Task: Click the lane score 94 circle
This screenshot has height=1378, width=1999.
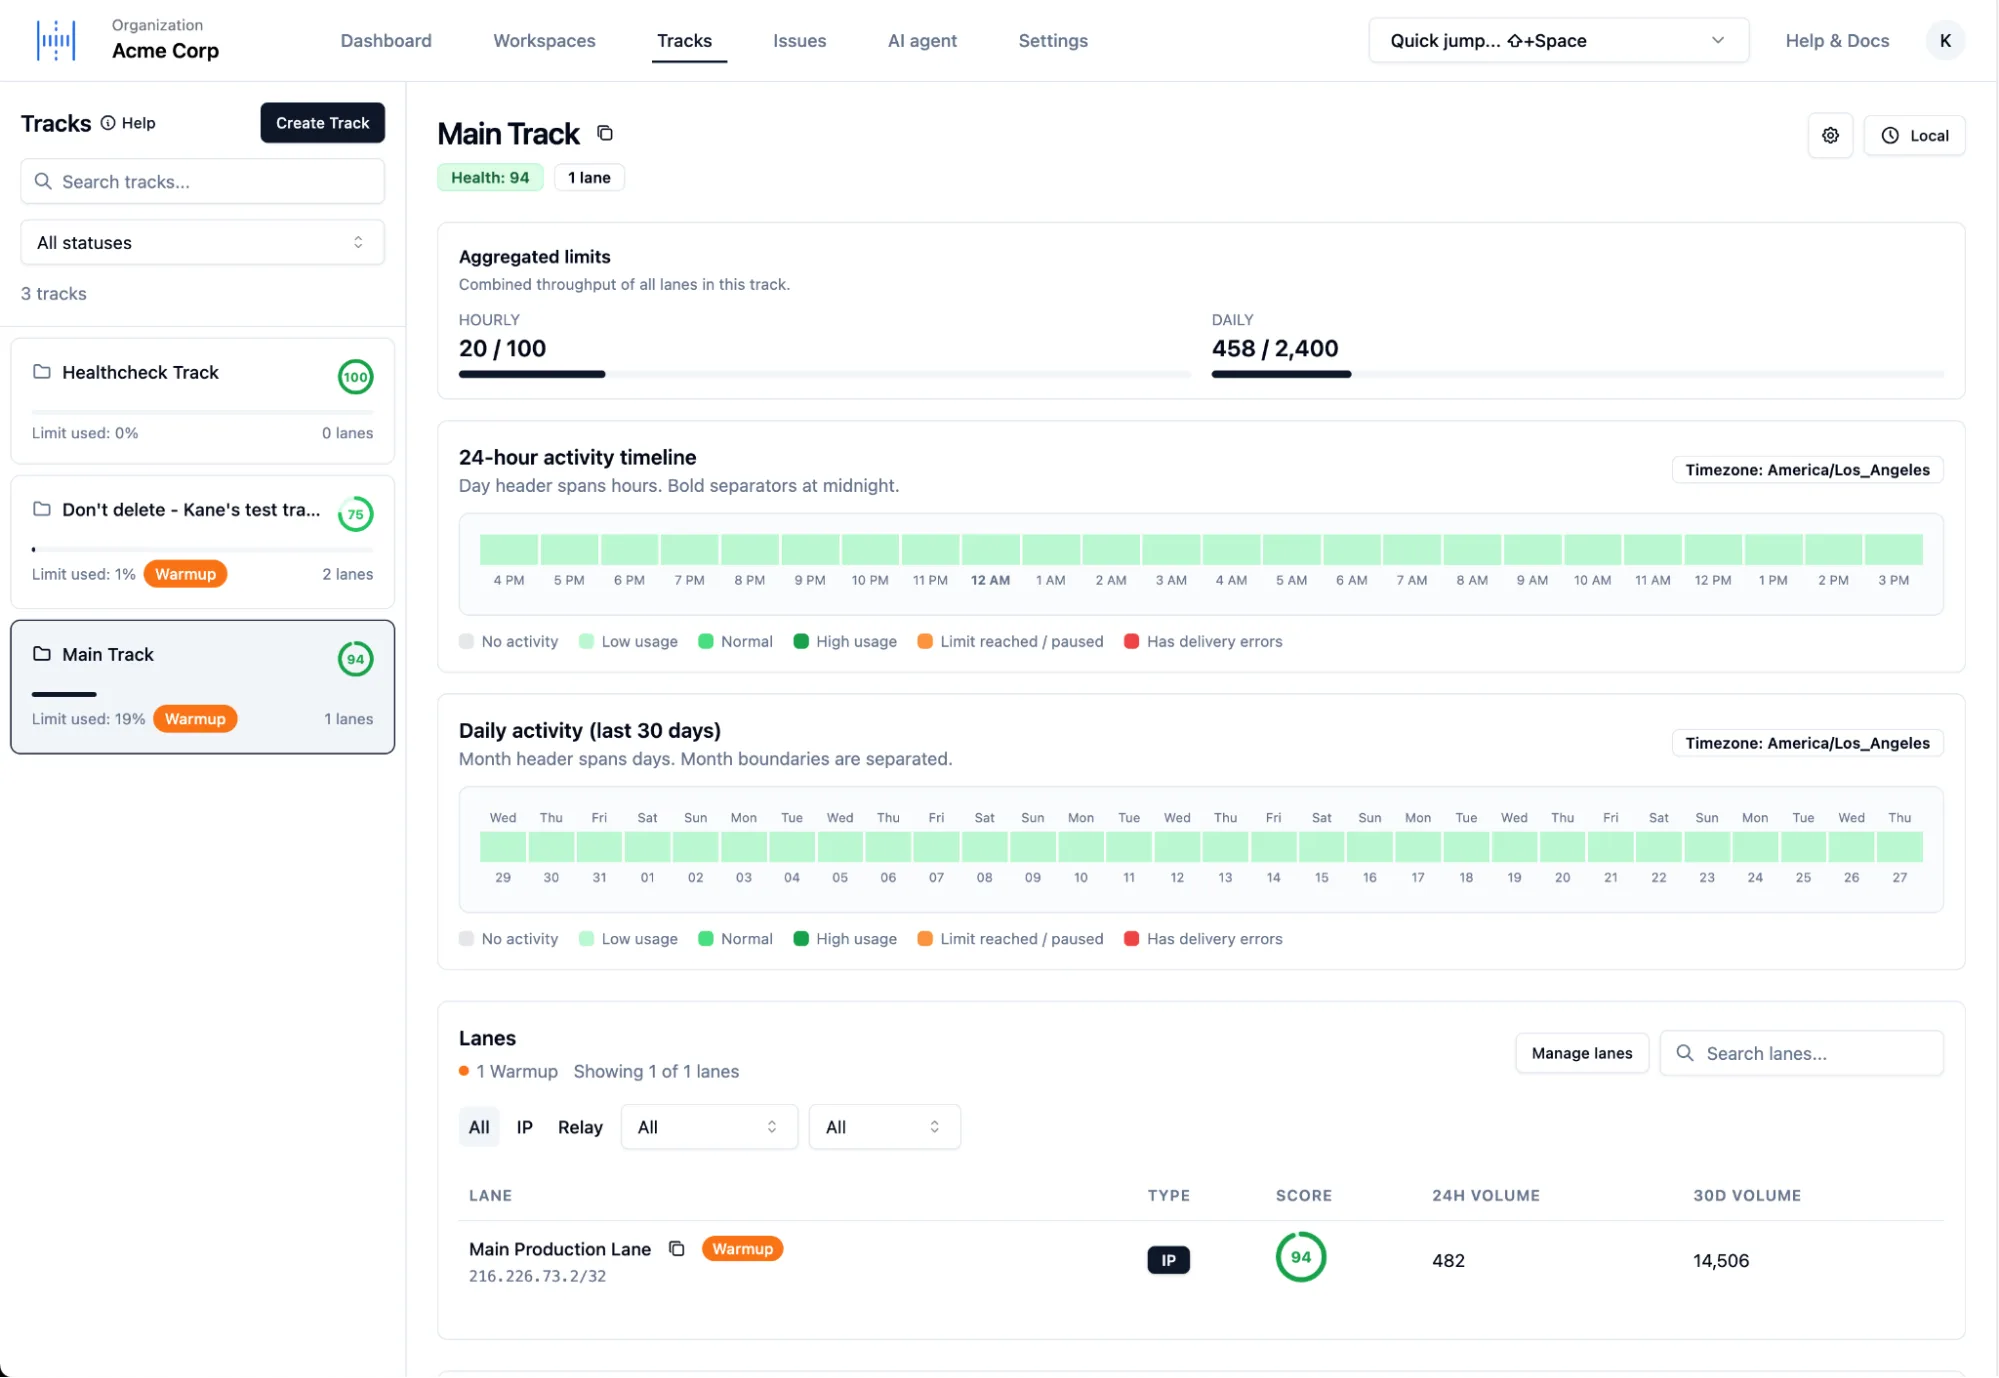Action: (1300, 1257)
